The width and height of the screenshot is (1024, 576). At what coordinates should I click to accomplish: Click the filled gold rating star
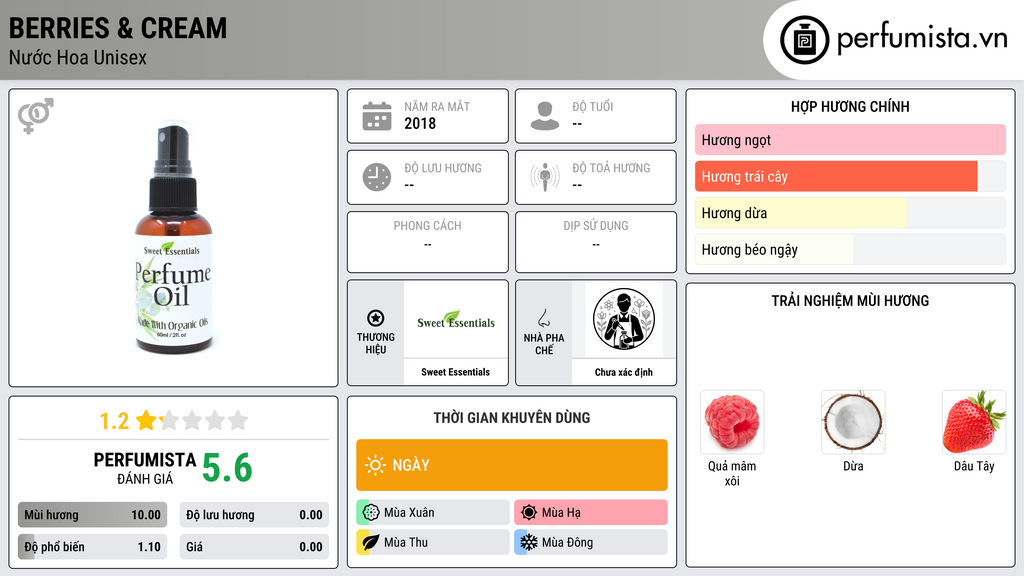(x=146, y=420)
